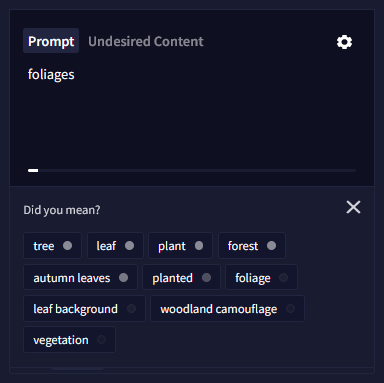Select the leaf background suggestion
Screen dimensions: 384x383
click(x=84, y=309)
